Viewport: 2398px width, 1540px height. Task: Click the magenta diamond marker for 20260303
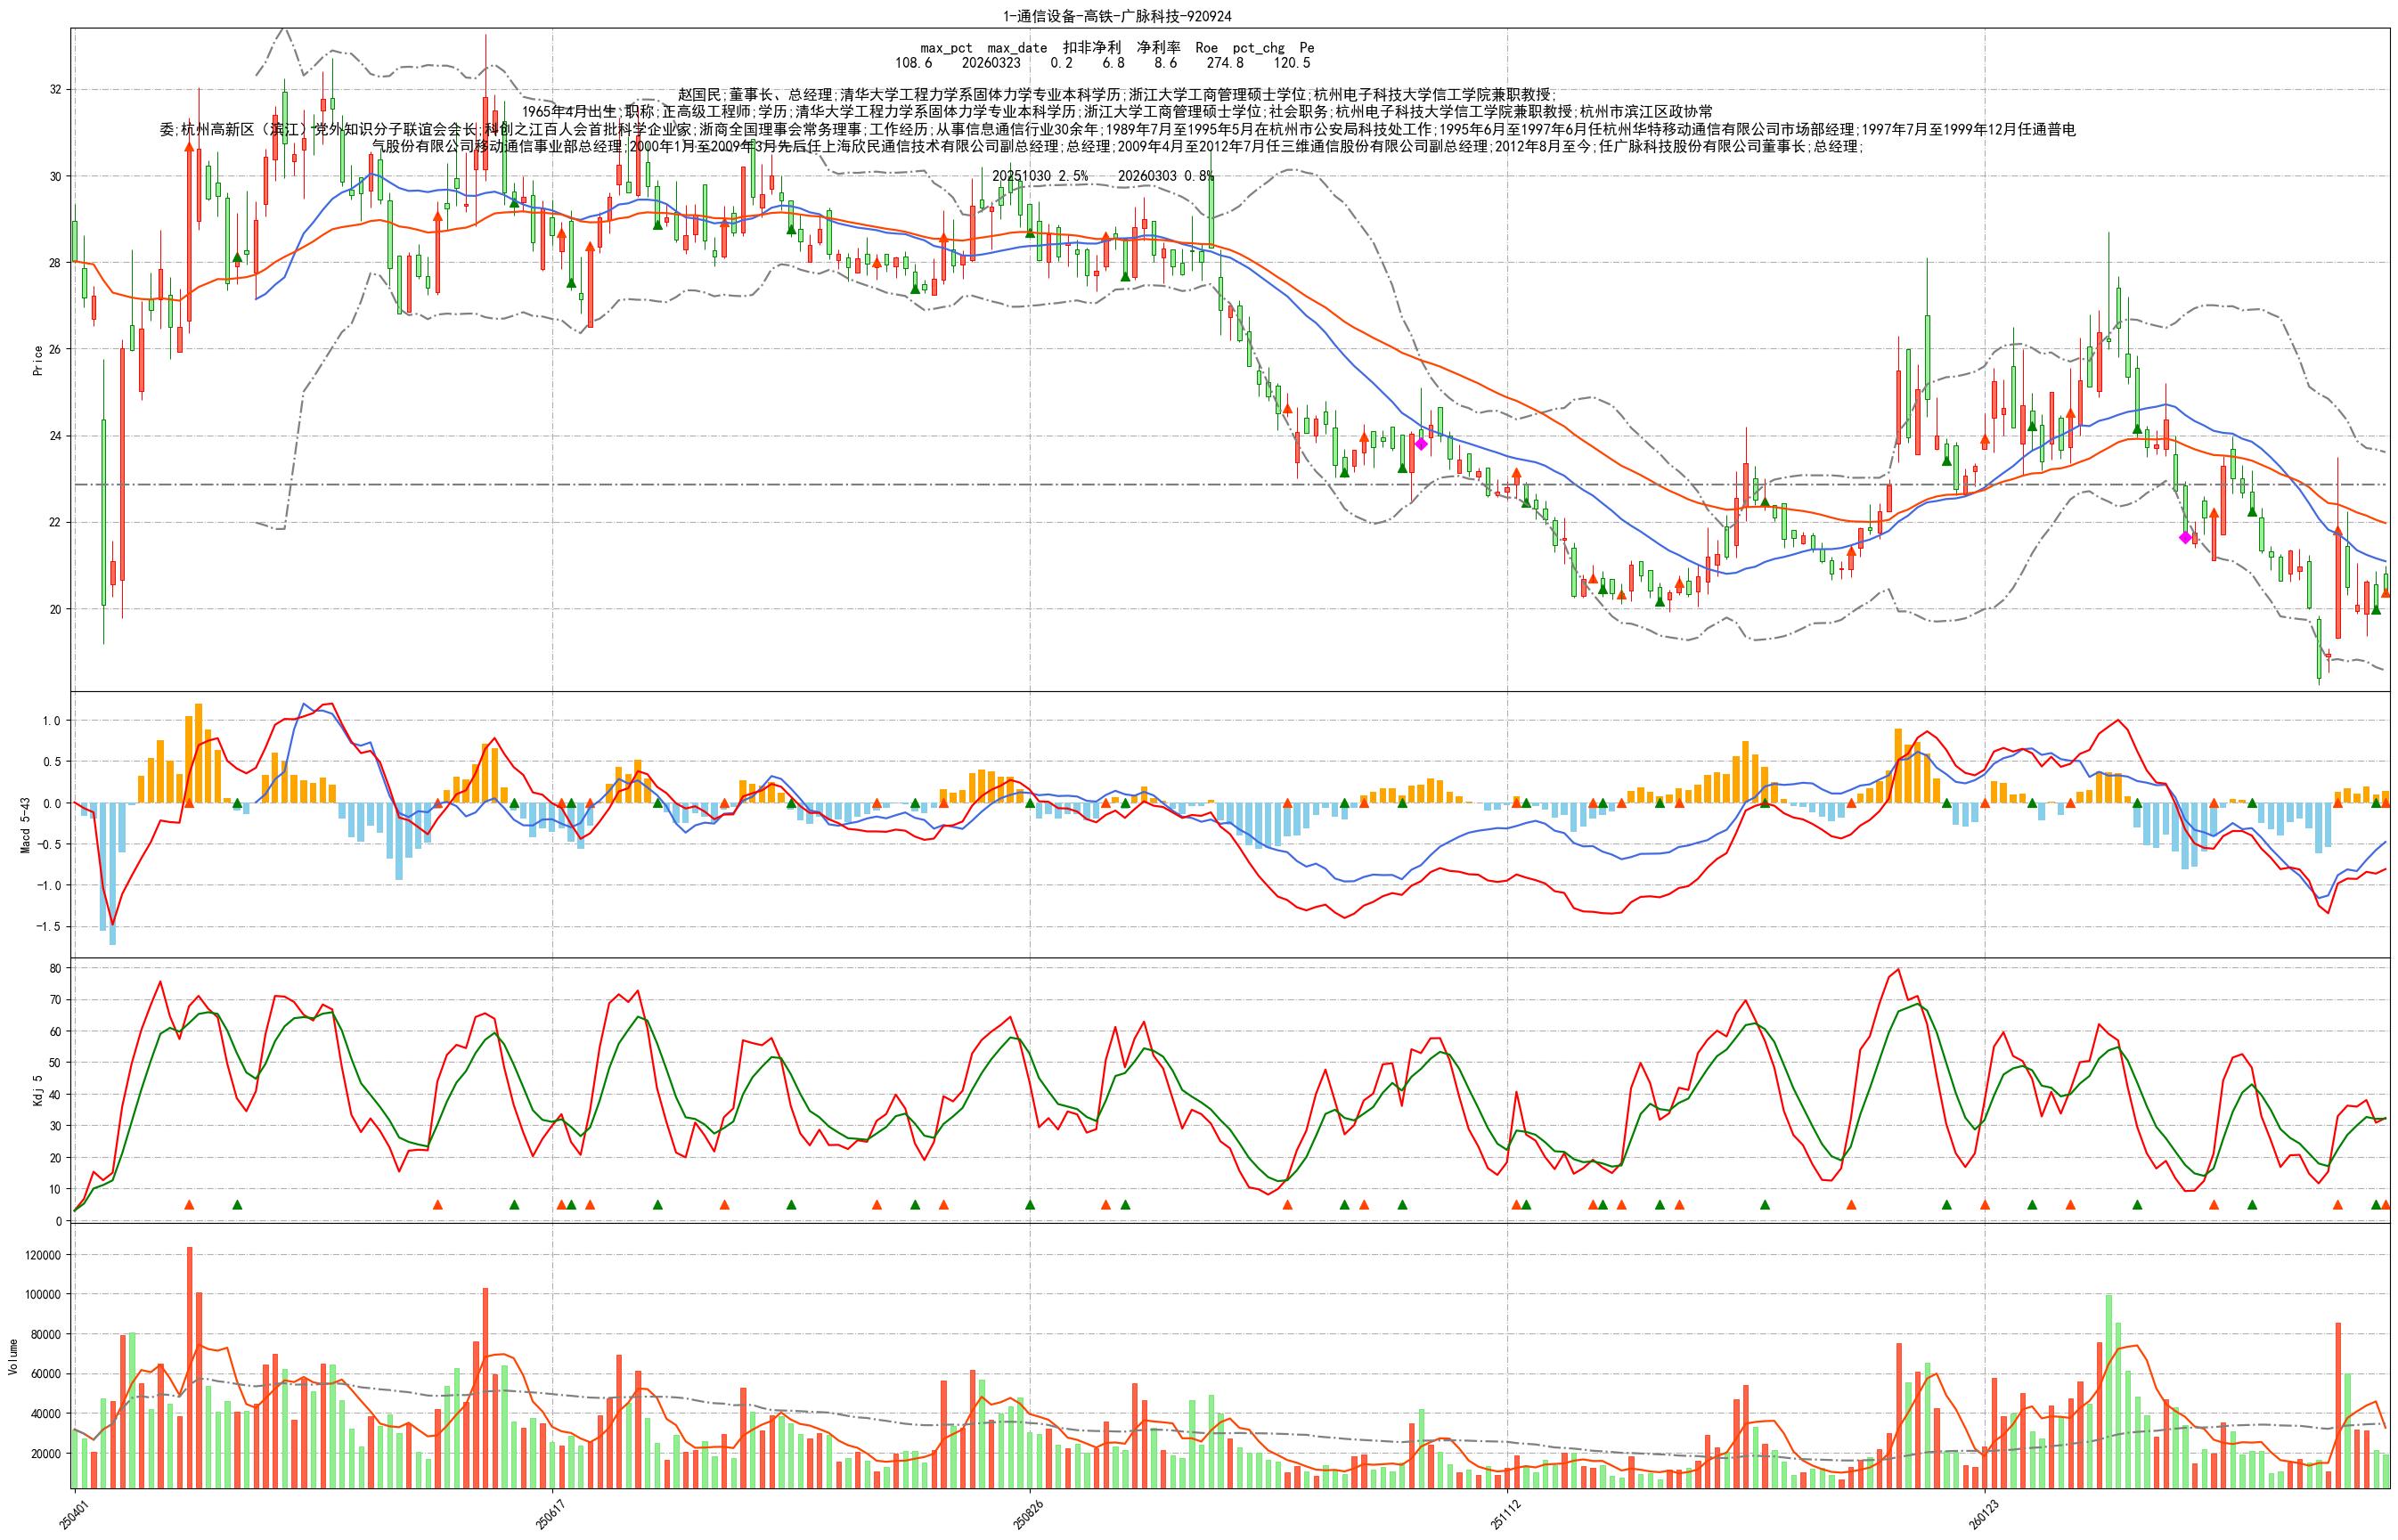(2185, 538)
